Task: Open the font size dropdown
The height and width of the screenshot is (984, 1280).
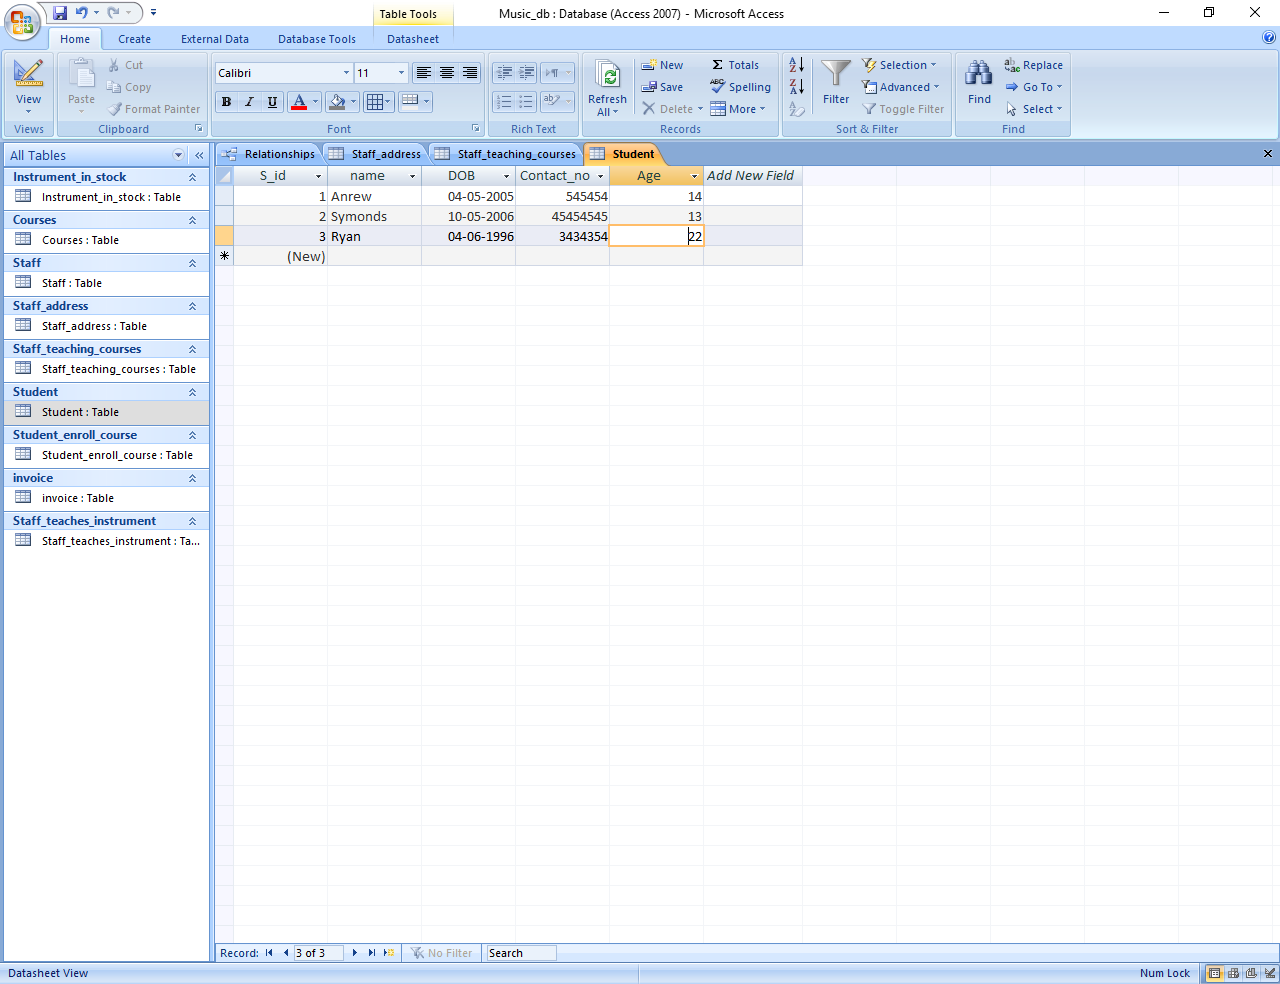Action: (x=401, y=73)
